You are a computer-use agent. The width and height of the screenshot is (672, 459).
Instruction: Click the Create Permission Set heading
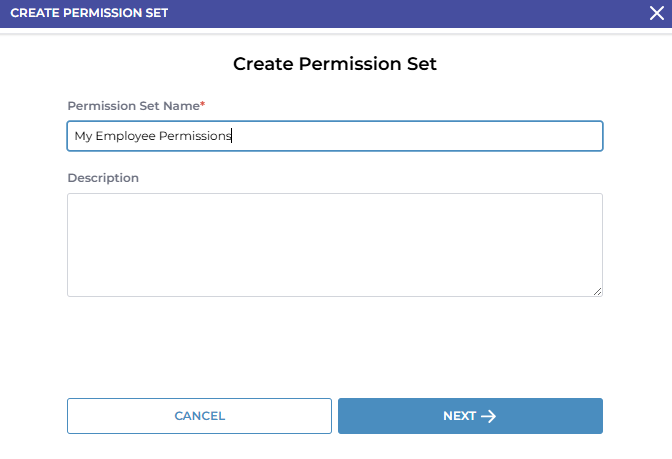click(x=335, y=64)
